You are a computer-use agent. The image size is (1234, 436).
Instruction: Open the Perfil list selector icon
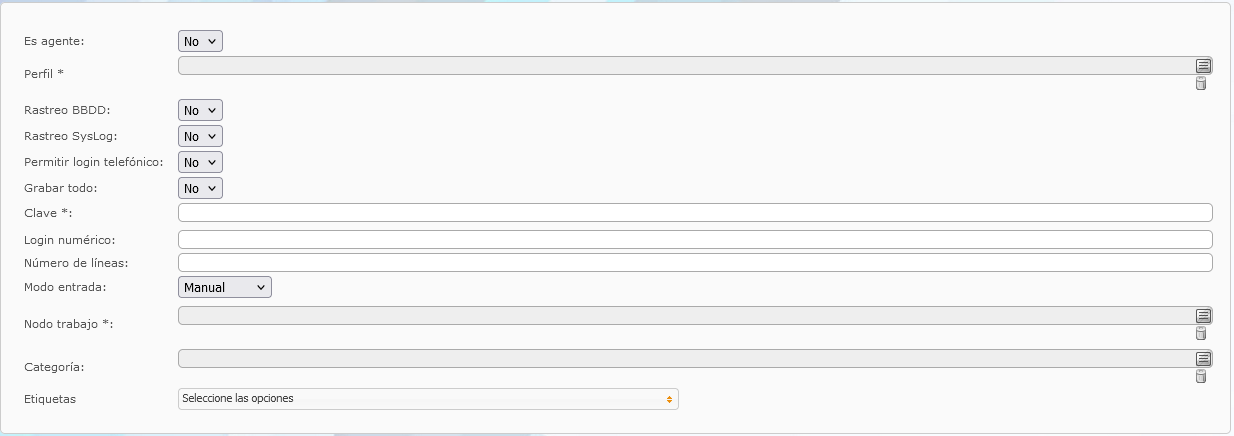[1203, 66]
